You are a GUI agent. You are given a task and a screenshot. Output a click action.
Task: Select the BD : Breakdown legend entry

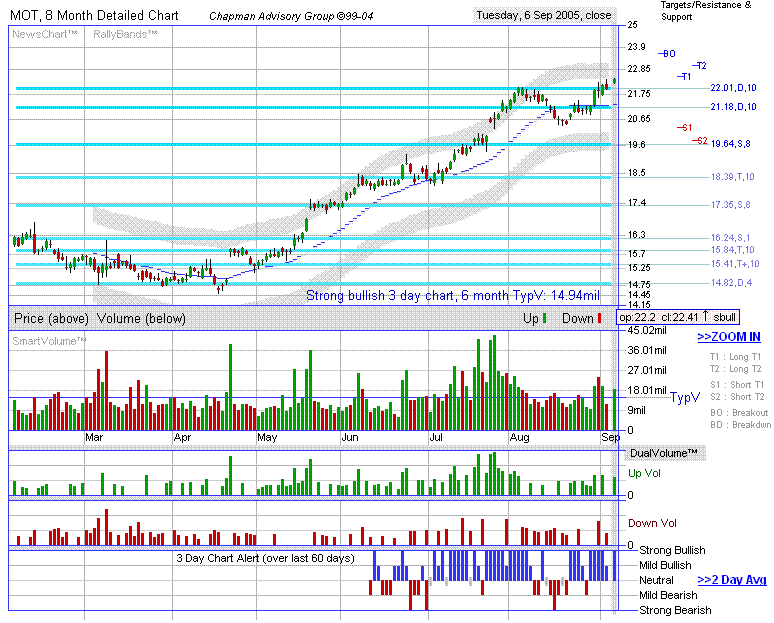coord(740,425)
